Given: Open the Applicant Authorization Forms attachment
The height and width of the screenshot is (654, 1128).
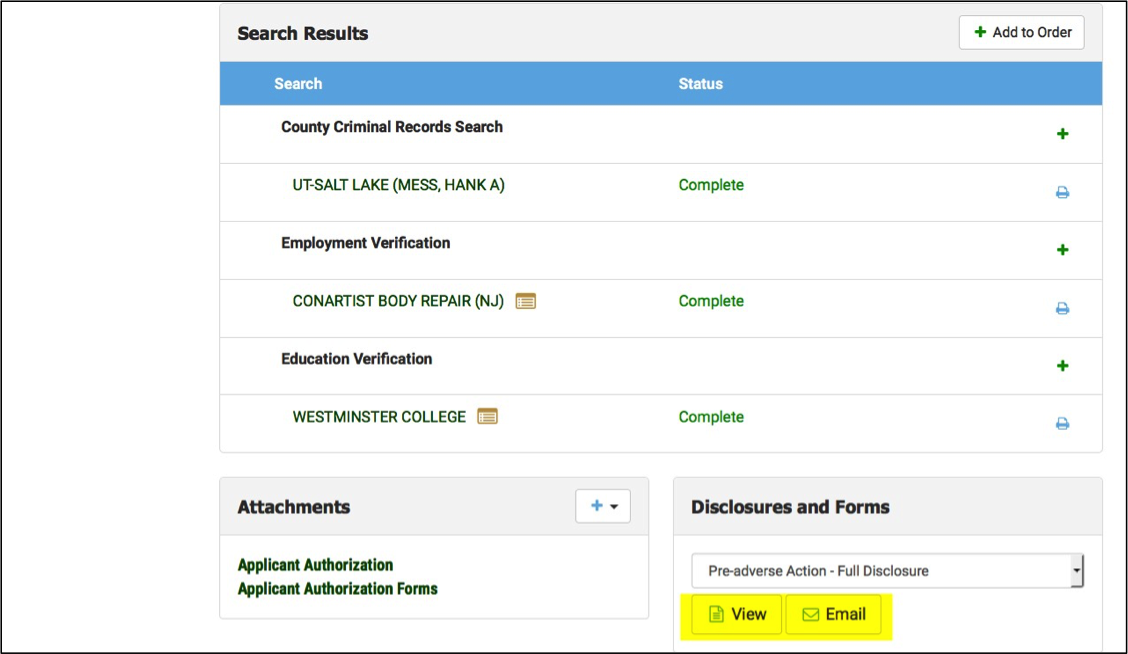Looking at the screenshot, I should tap(337, 589).
